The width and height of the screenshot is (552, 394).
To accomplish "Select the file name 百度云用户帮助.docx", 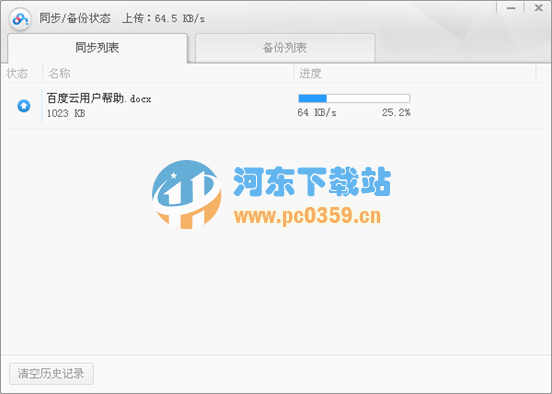I will click(x=99, y=98).
